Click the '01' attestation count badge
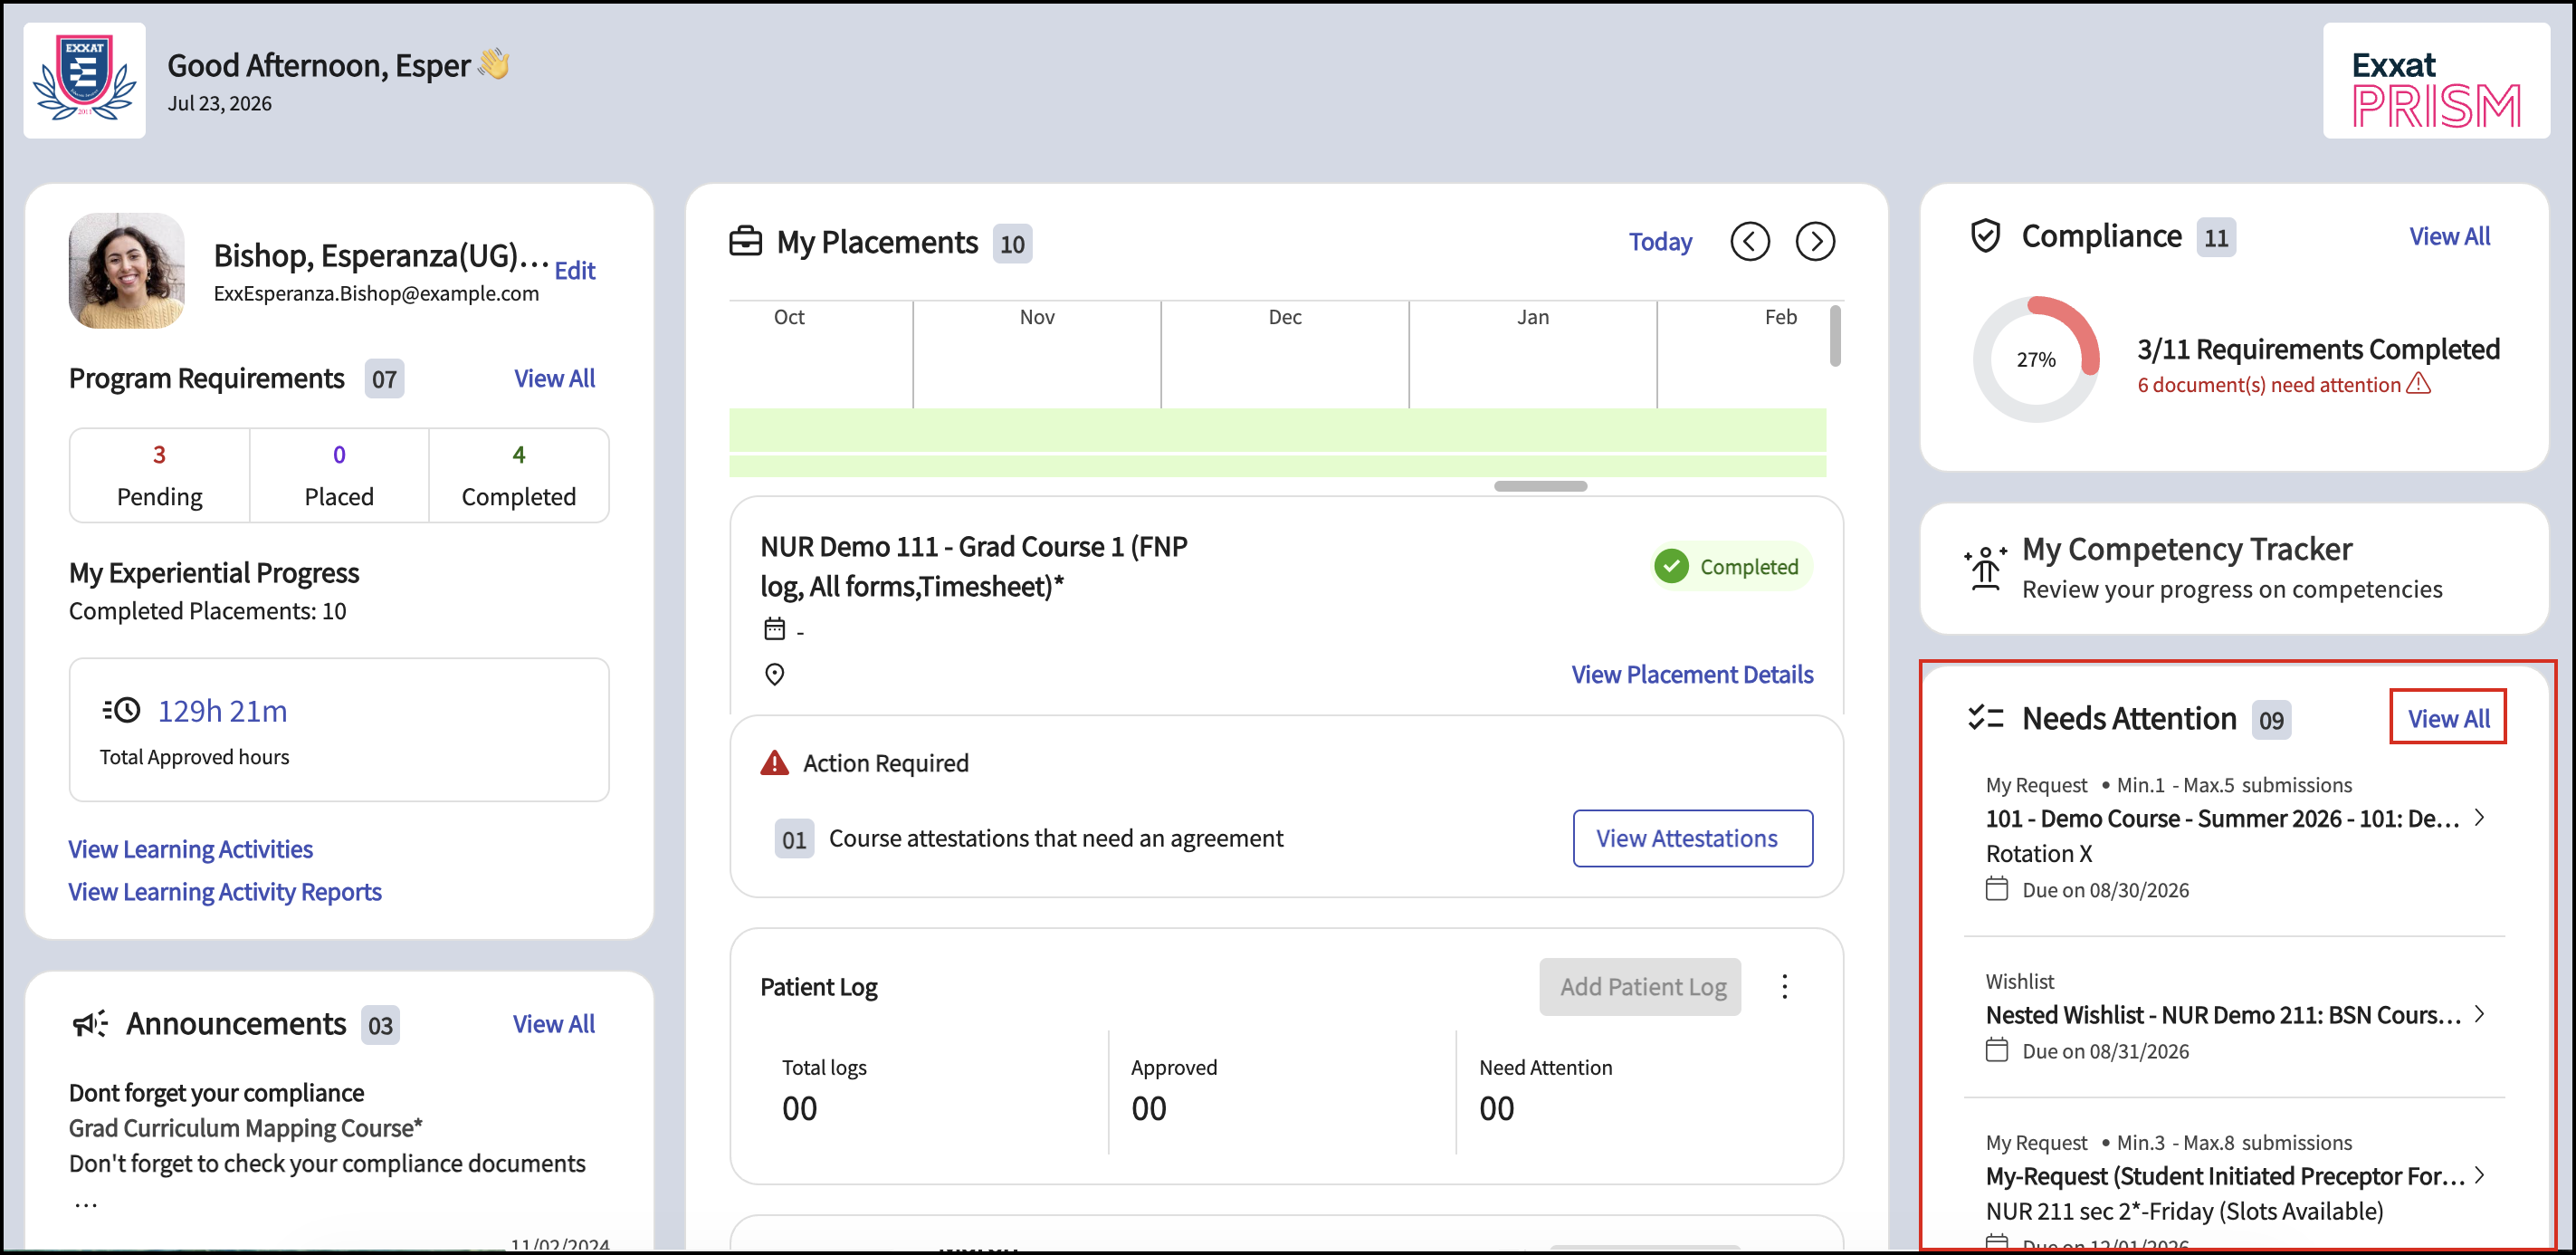Screen dimensions: 2576x1255 [794, 839]
